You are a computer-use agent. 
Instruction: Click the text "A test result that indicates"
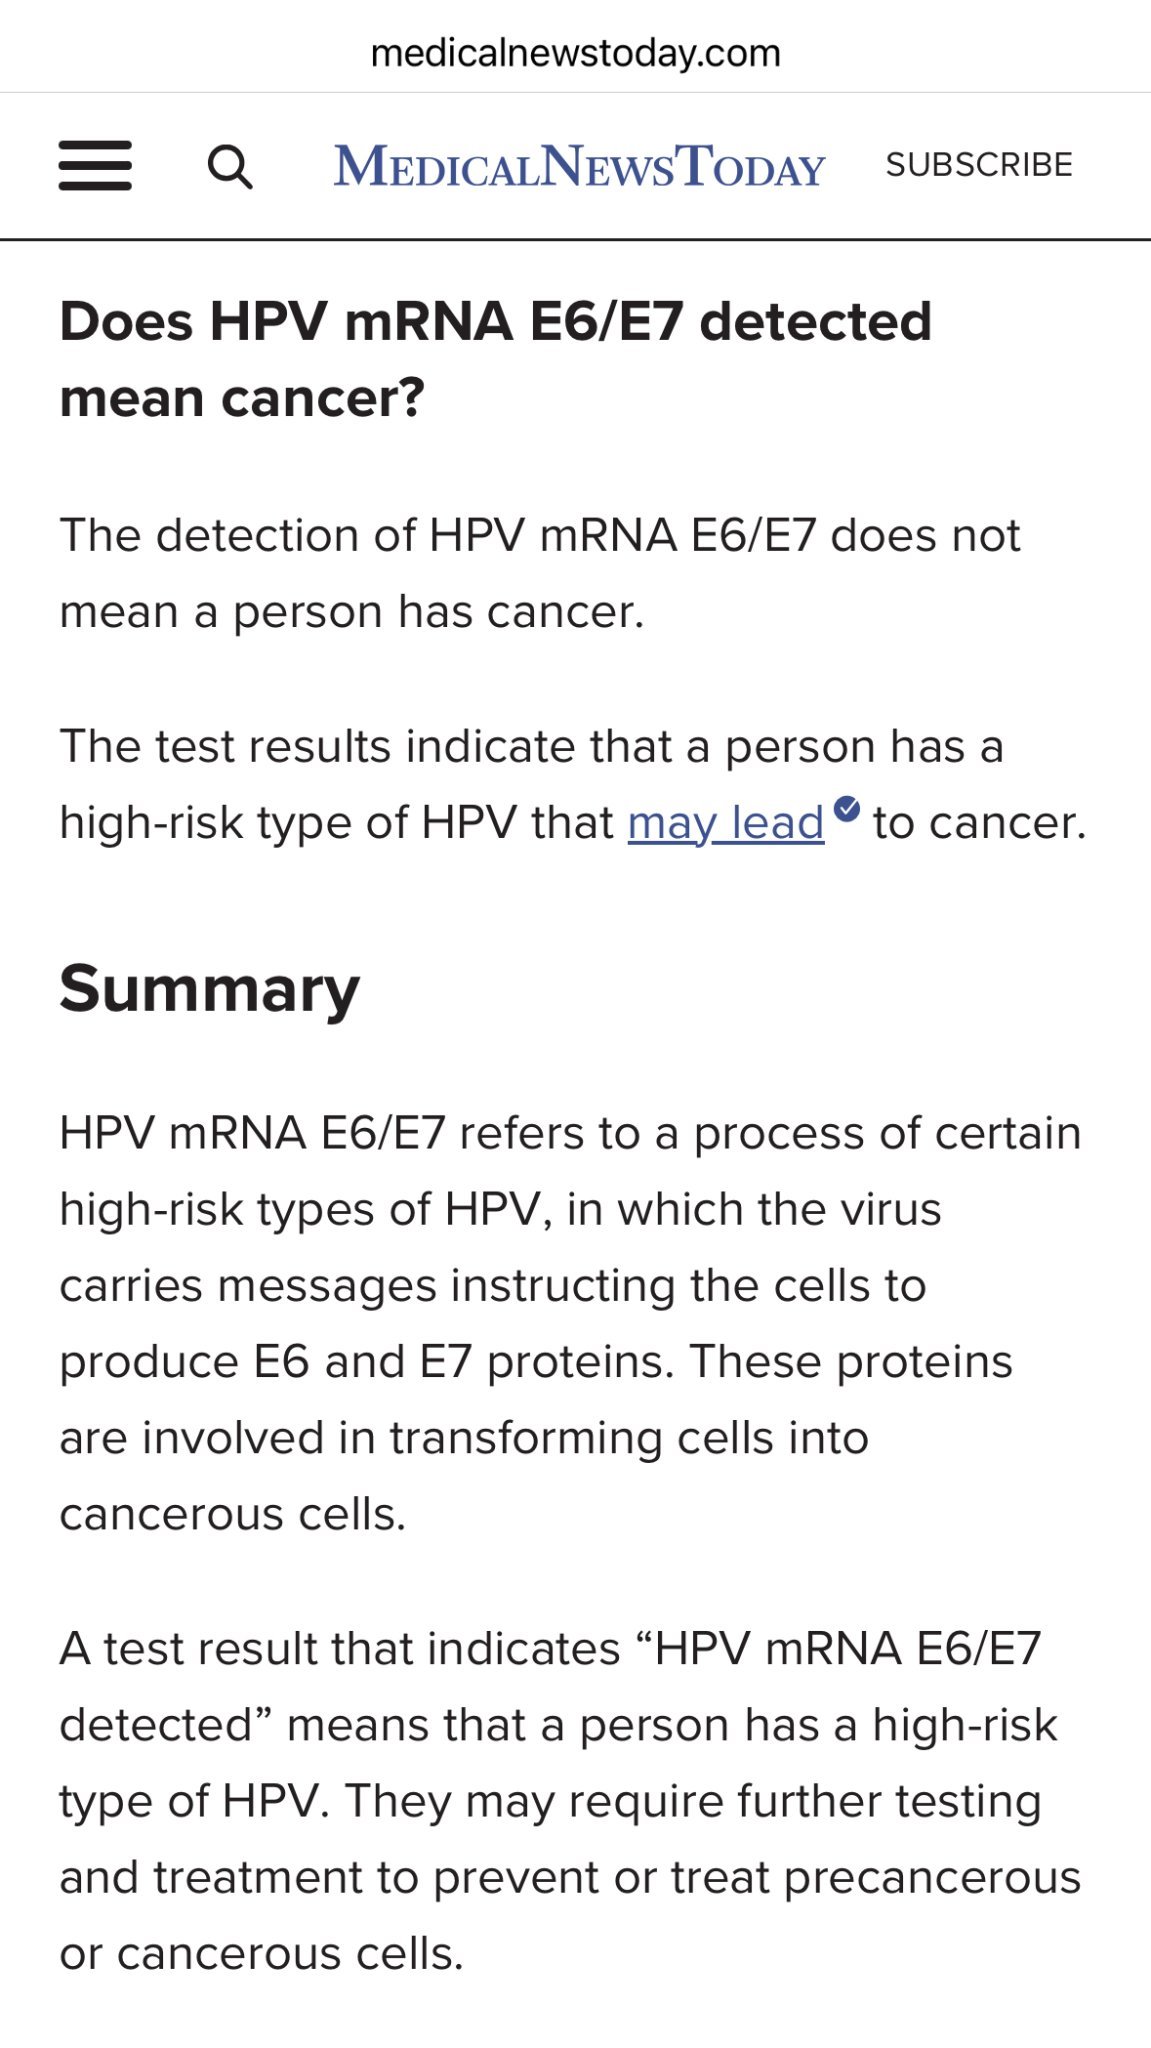[x=339, y=1649]
